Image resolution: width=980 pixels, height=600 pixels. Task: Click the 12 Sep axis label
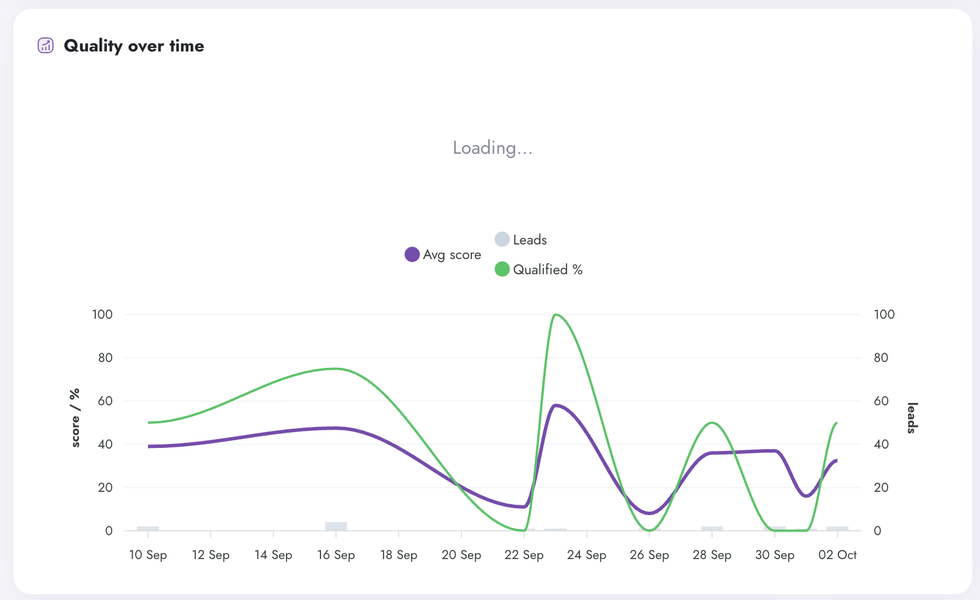point(211,554)
